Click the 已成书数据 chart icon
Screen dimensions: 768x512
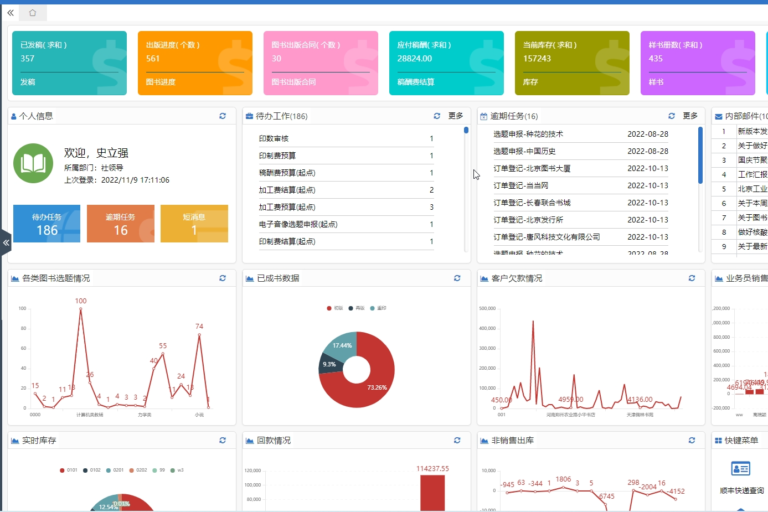(249, 279)
